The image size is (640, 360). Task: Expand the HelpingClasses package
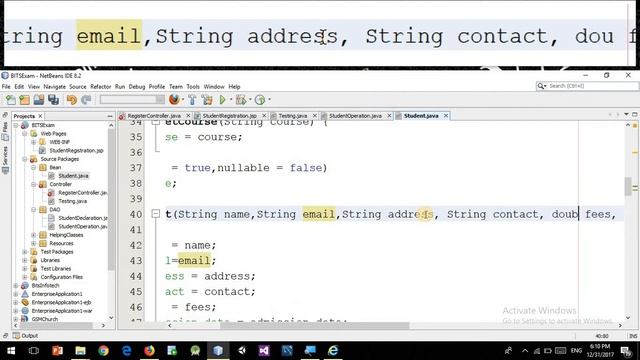click(33, 235)
